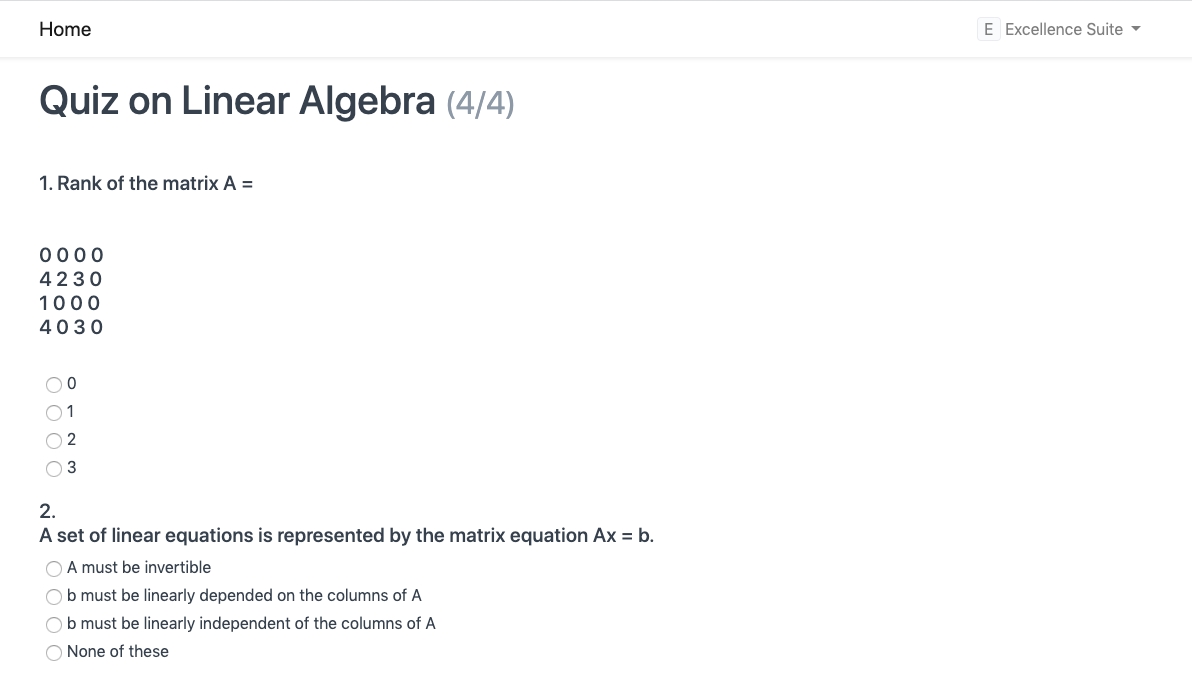Select the 'A must be invertible' radio
The width and height of the screenshot is (1192, 689).
pyautogui.click(x=54, y=568)
